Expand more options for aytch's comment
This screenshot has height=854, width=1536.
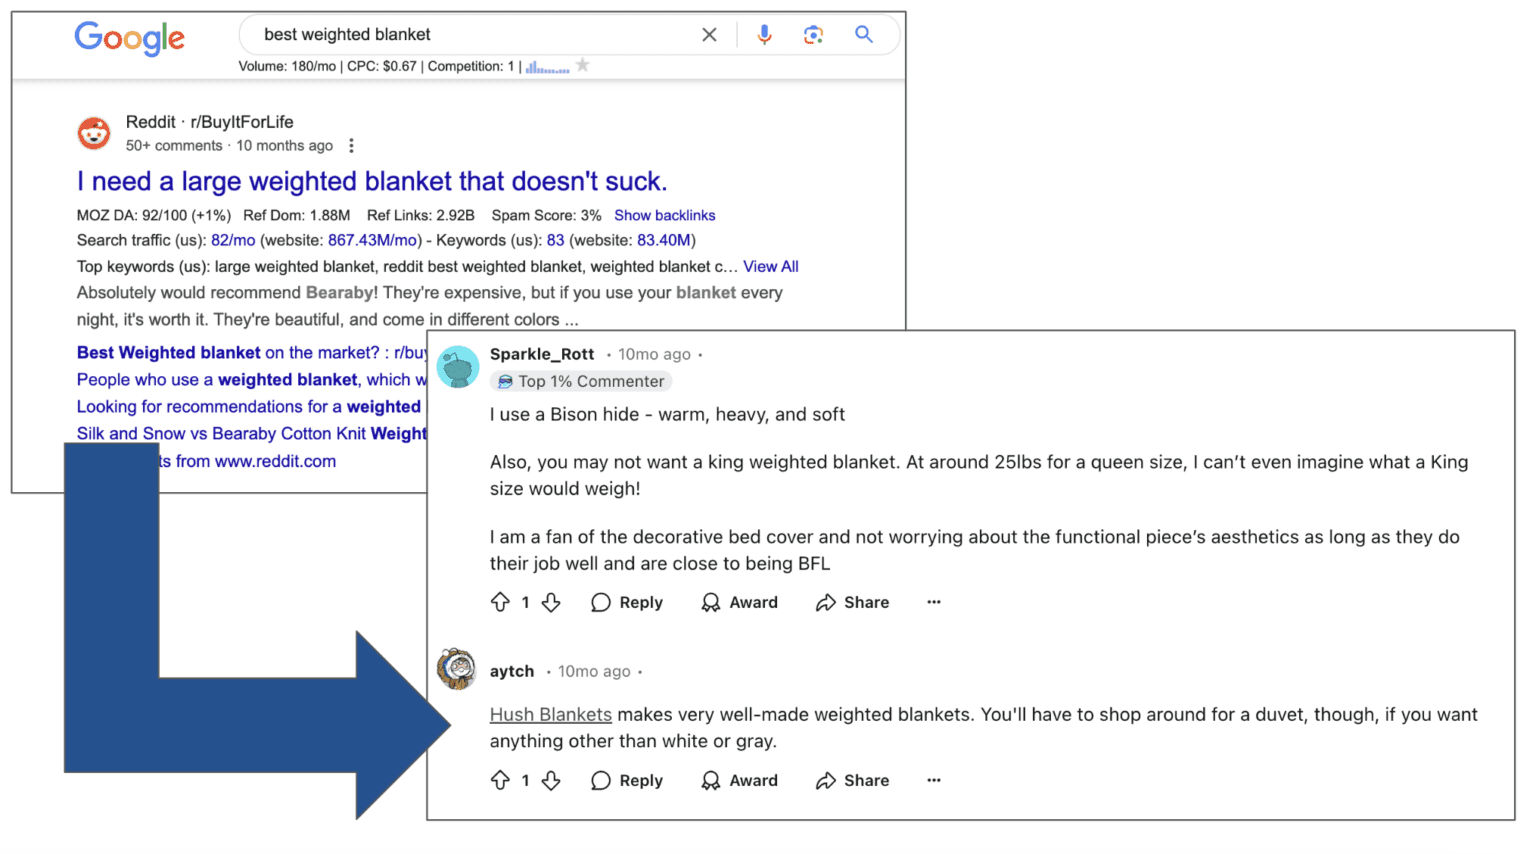(933, 780)
